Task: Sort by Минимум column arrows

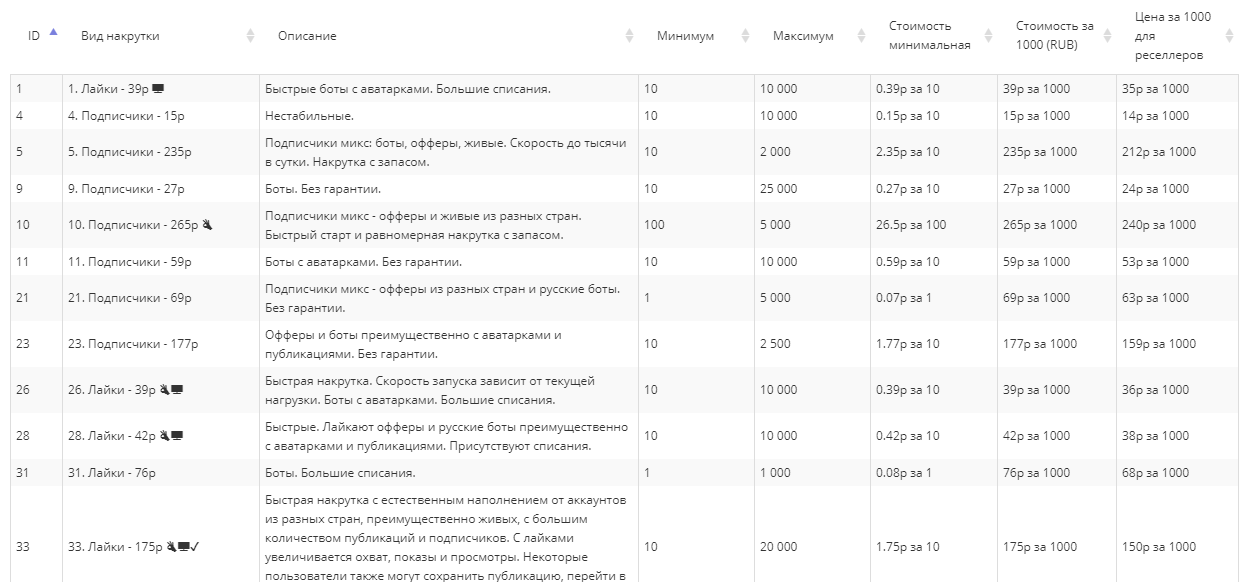Action: pyautogui.click(x=745, y=36)
